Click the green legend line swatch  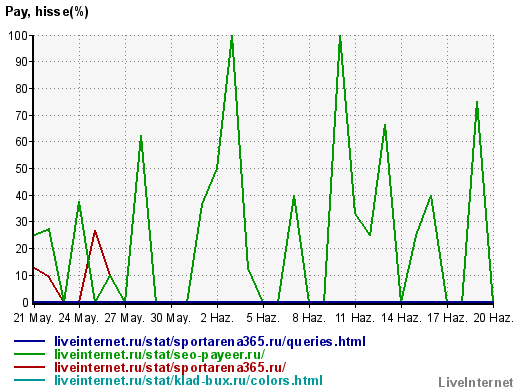pos(29,354)
